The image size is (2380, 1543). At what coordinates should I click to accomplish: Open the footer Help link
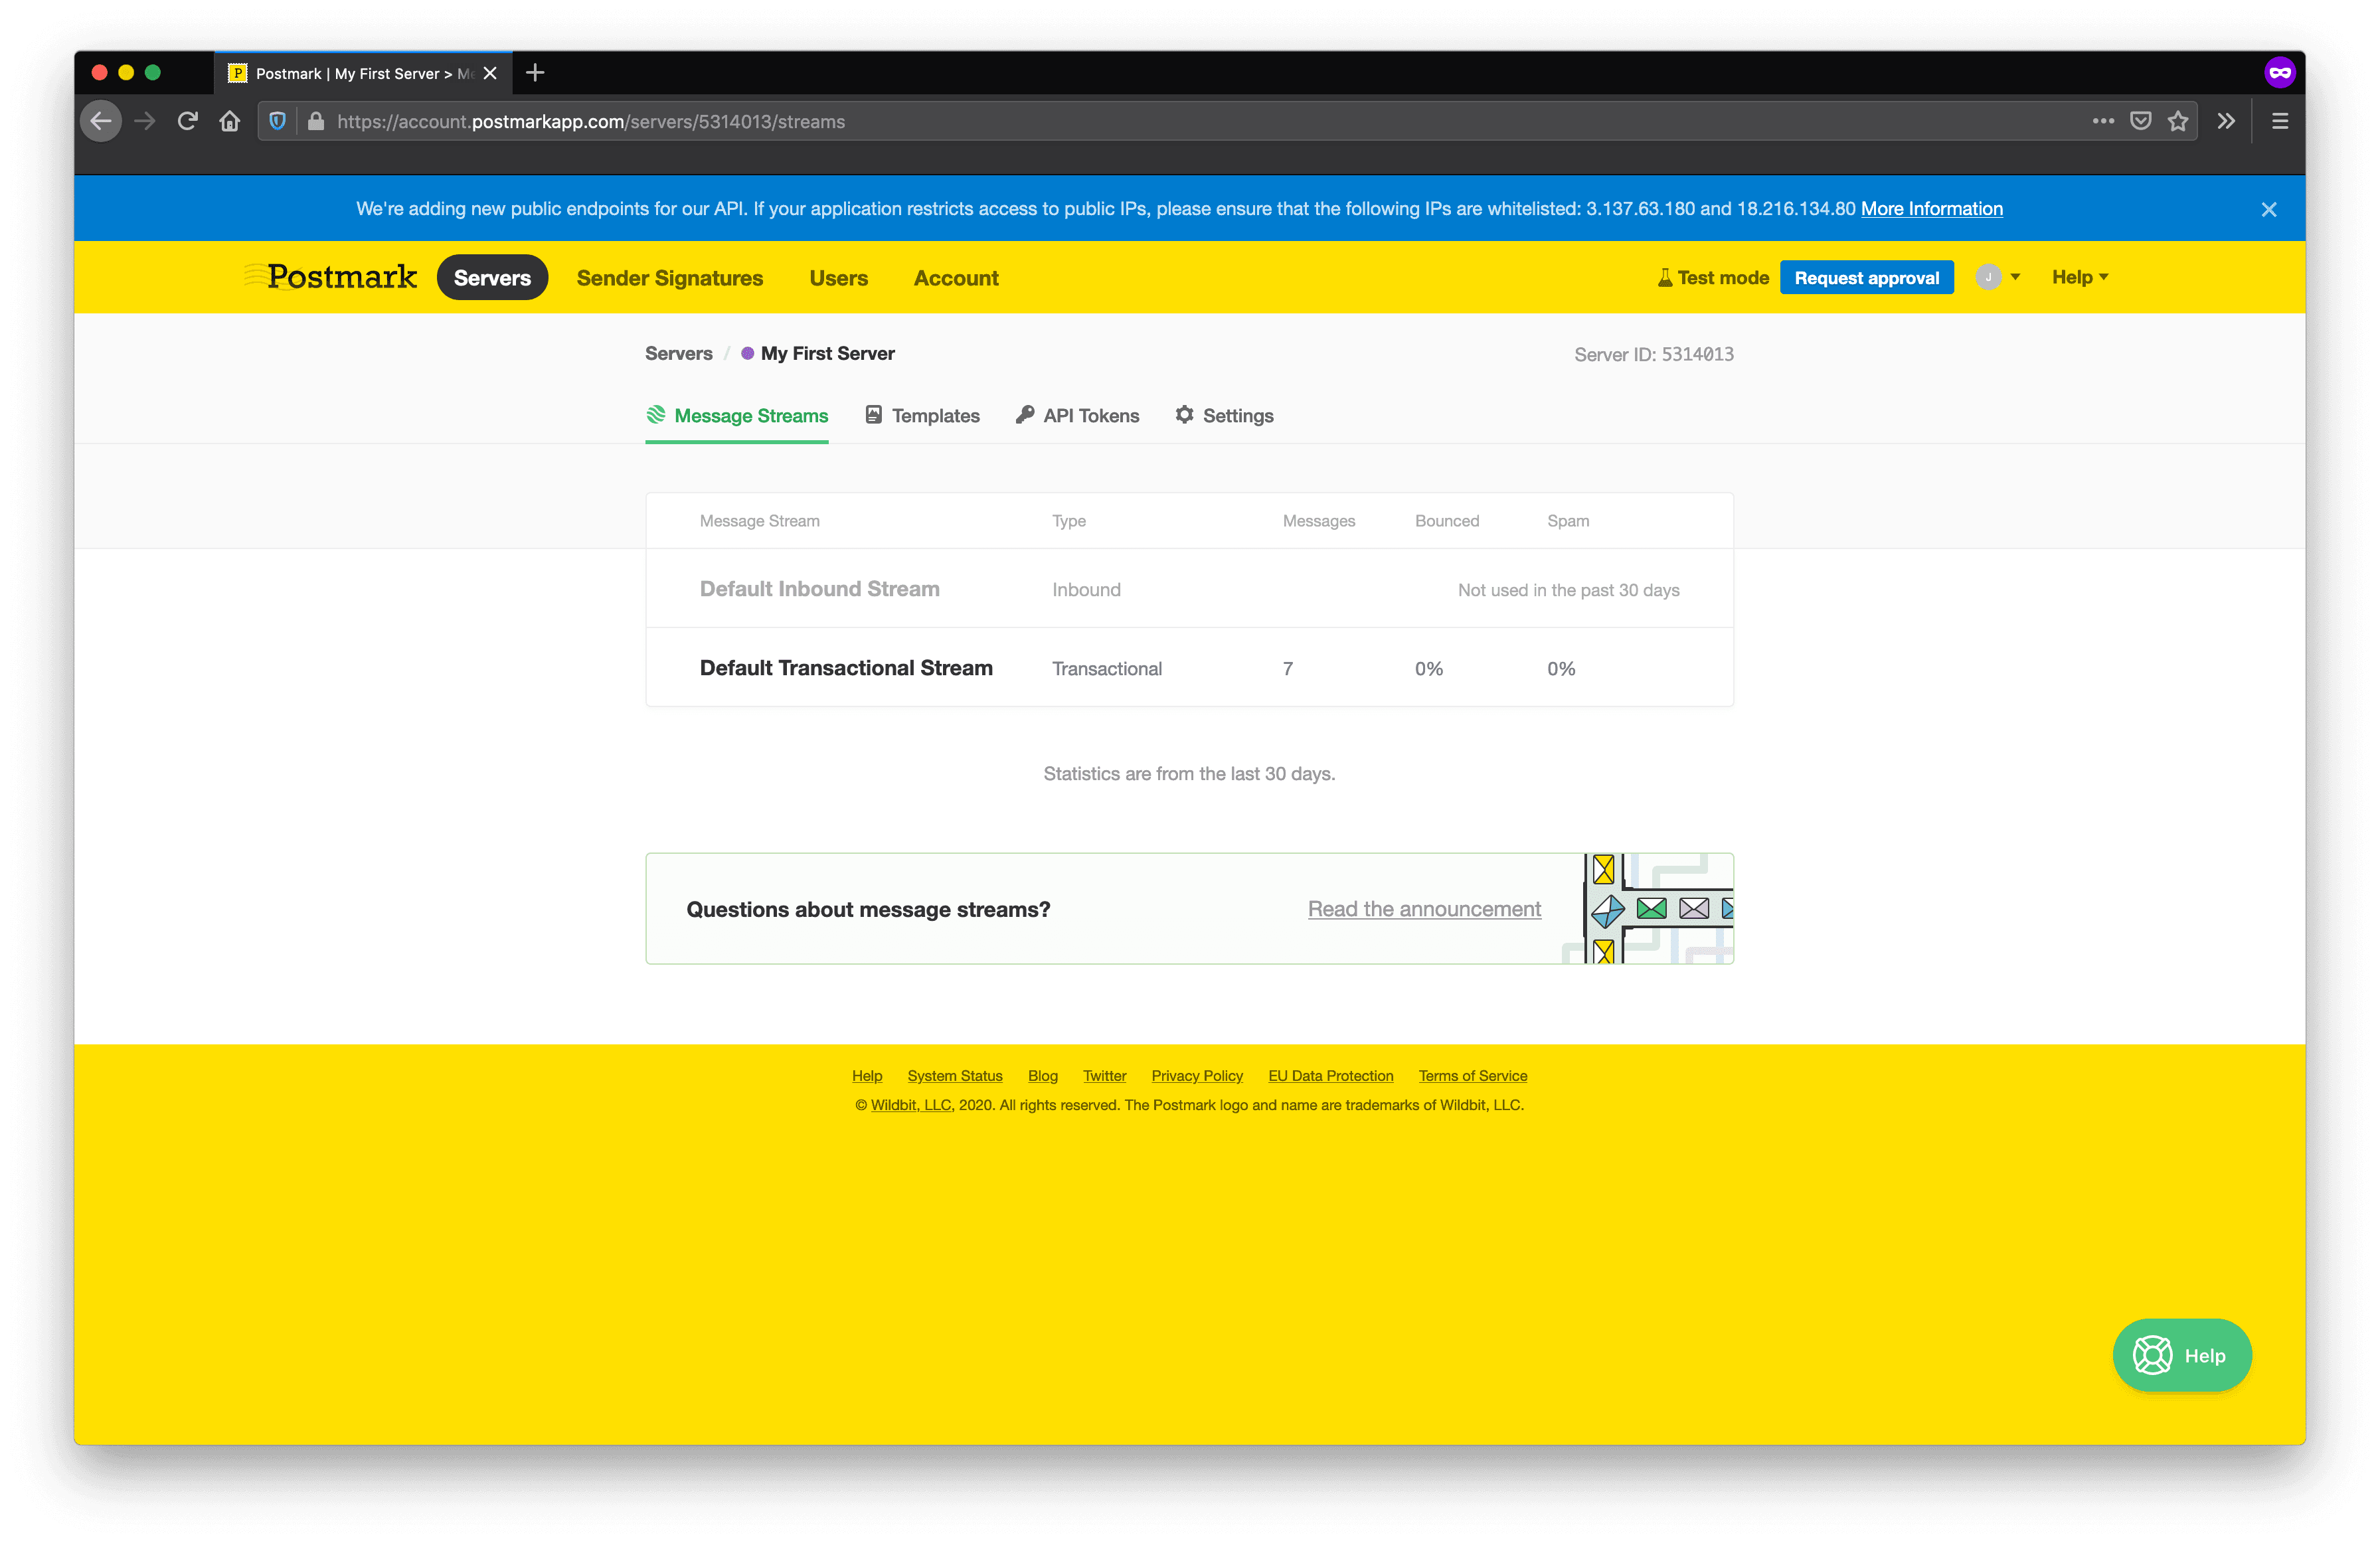867,1075
